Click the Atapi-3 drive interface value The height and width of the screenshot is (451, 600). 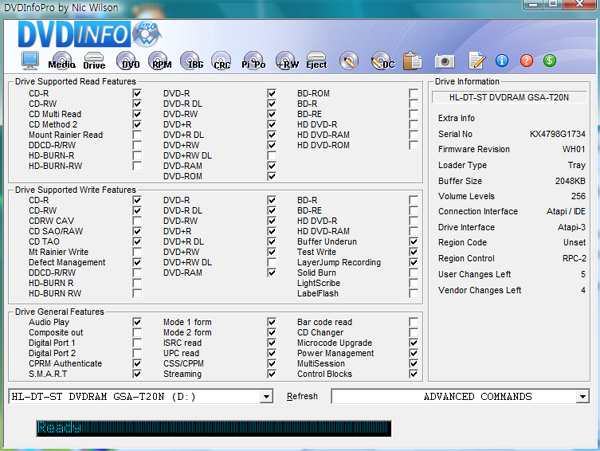[x=571, y=227]
